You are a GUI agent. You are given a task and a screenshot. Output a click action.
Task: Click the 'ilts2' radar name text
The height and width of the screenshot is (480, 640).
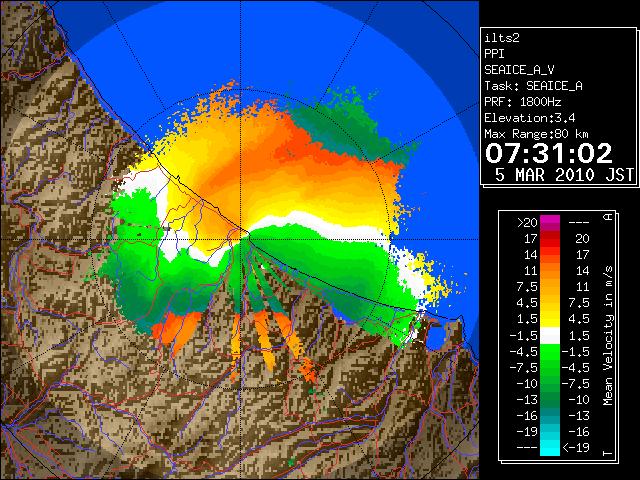point(502,38)
